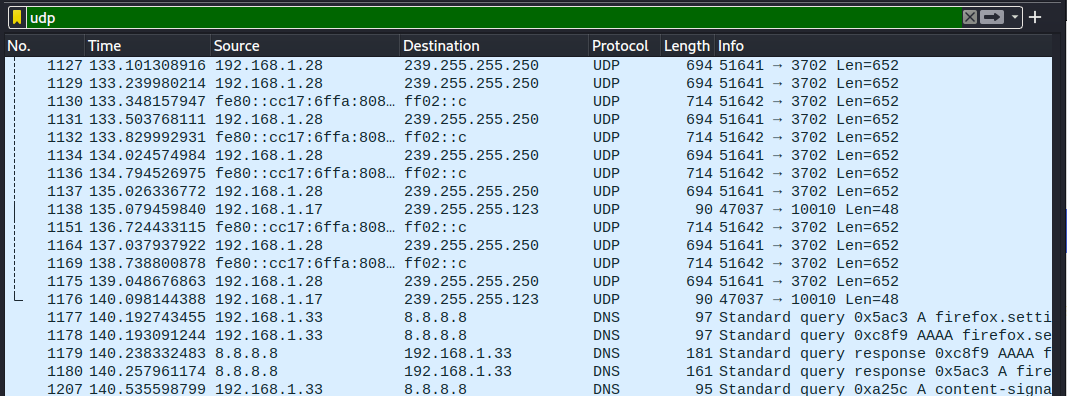
Task: Click the Info column header
Action: coord(883,46)
